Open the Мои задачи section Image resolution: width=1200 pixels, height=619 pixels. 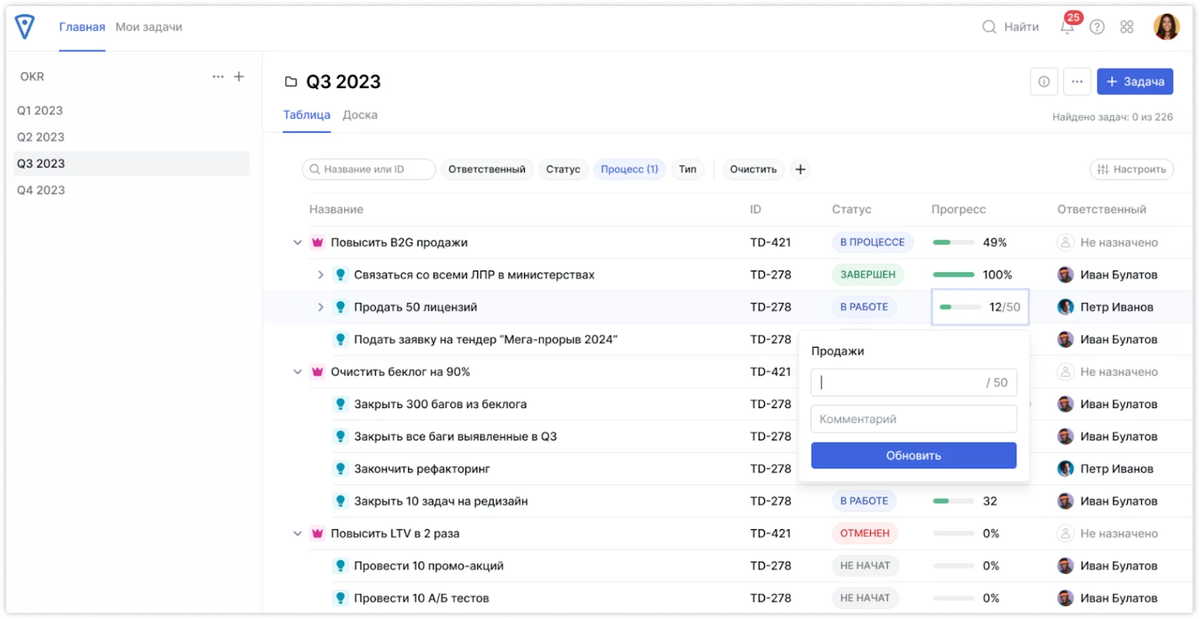tap(148, 27)
